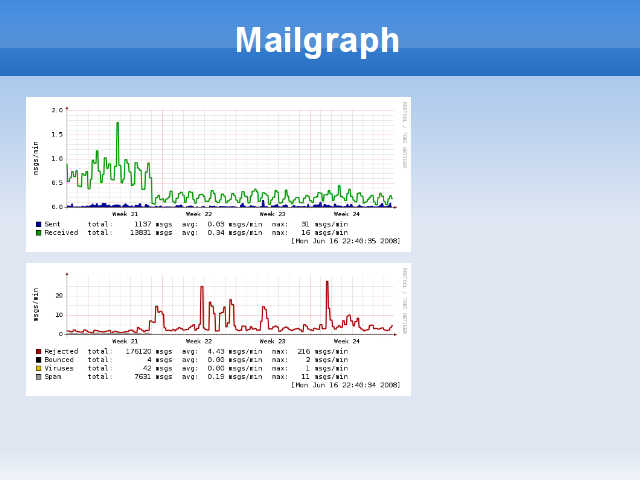The height and width of the screenshot is (480, 640).
Task: Click 'Week 21' label on the top graph
Action: click(125, 214)
